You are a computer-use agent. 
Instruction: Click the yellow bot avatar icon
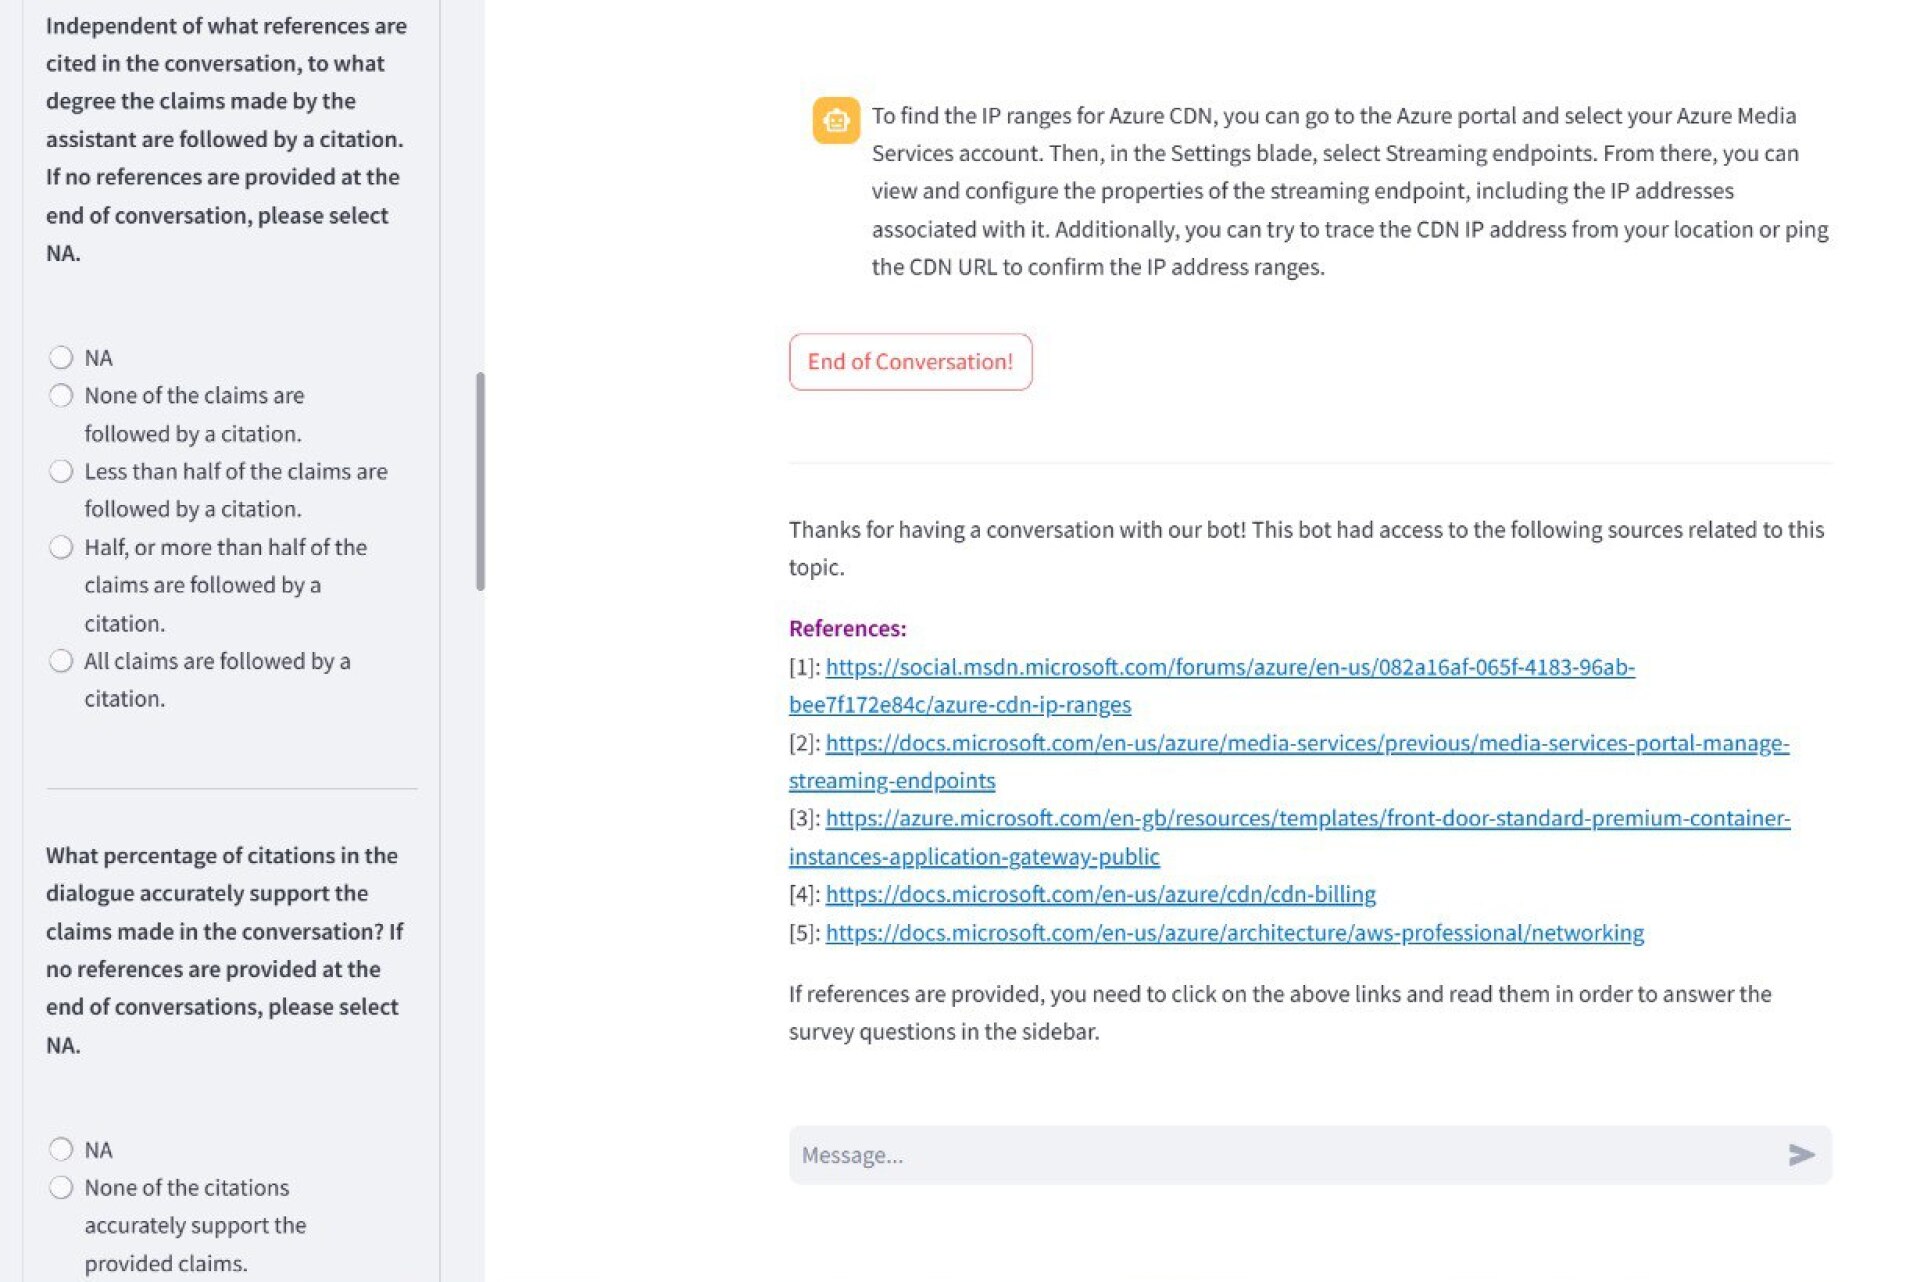coord(836,121)
